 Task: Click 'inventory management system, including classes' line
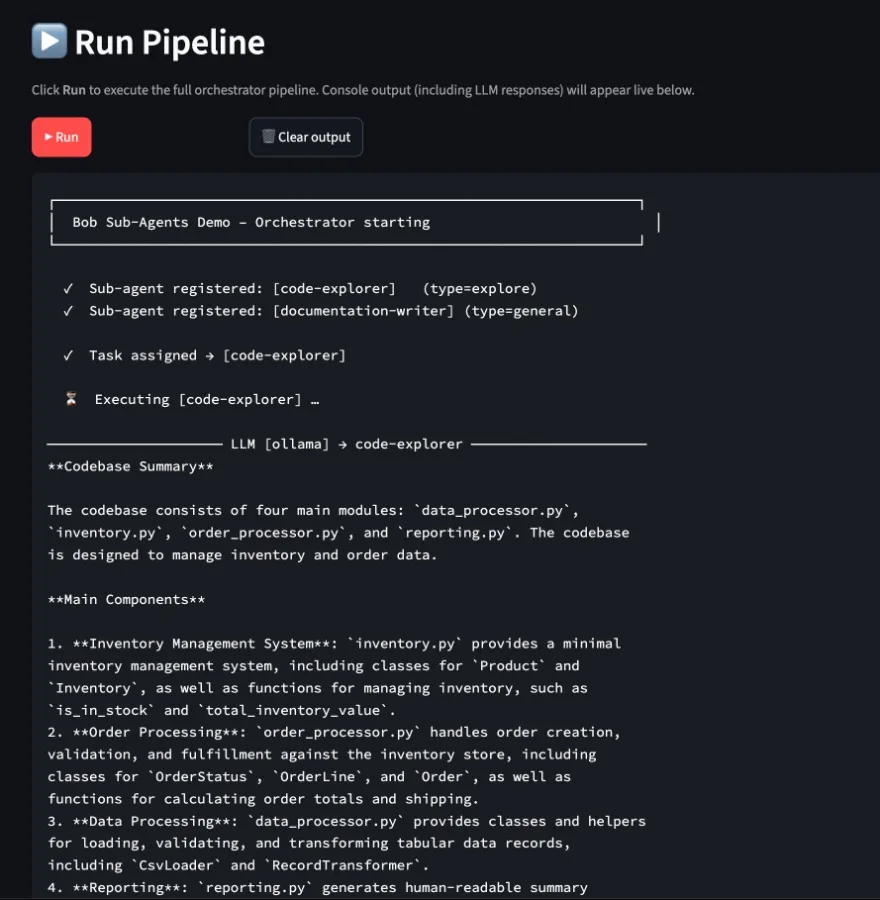[313, 666]
